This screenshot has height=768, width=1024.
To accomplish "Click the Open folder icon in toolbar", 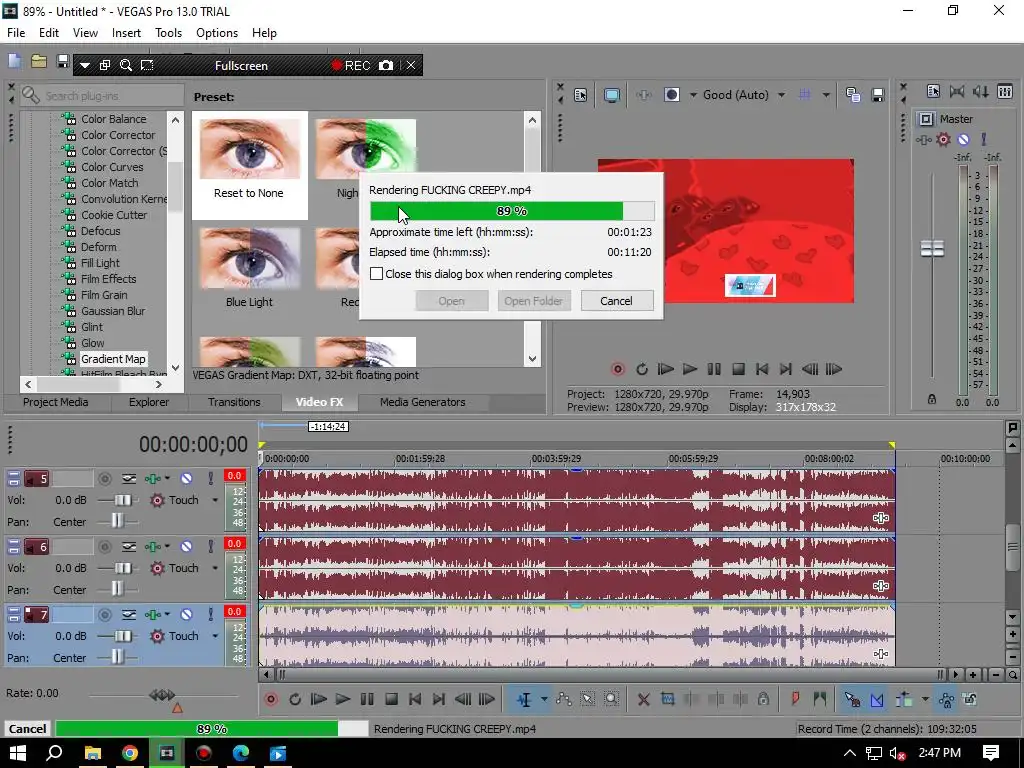I will point(39,62).
